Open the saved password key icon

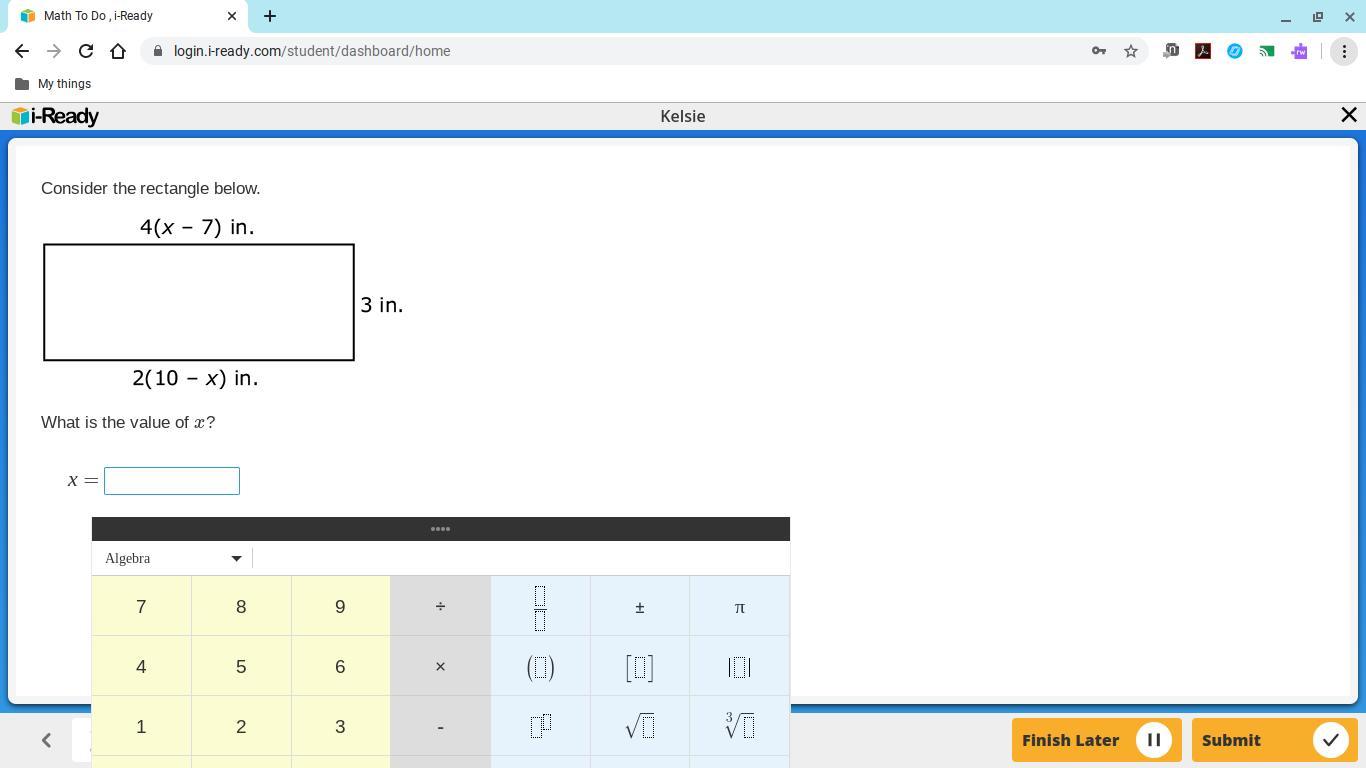click(1099, 51)
